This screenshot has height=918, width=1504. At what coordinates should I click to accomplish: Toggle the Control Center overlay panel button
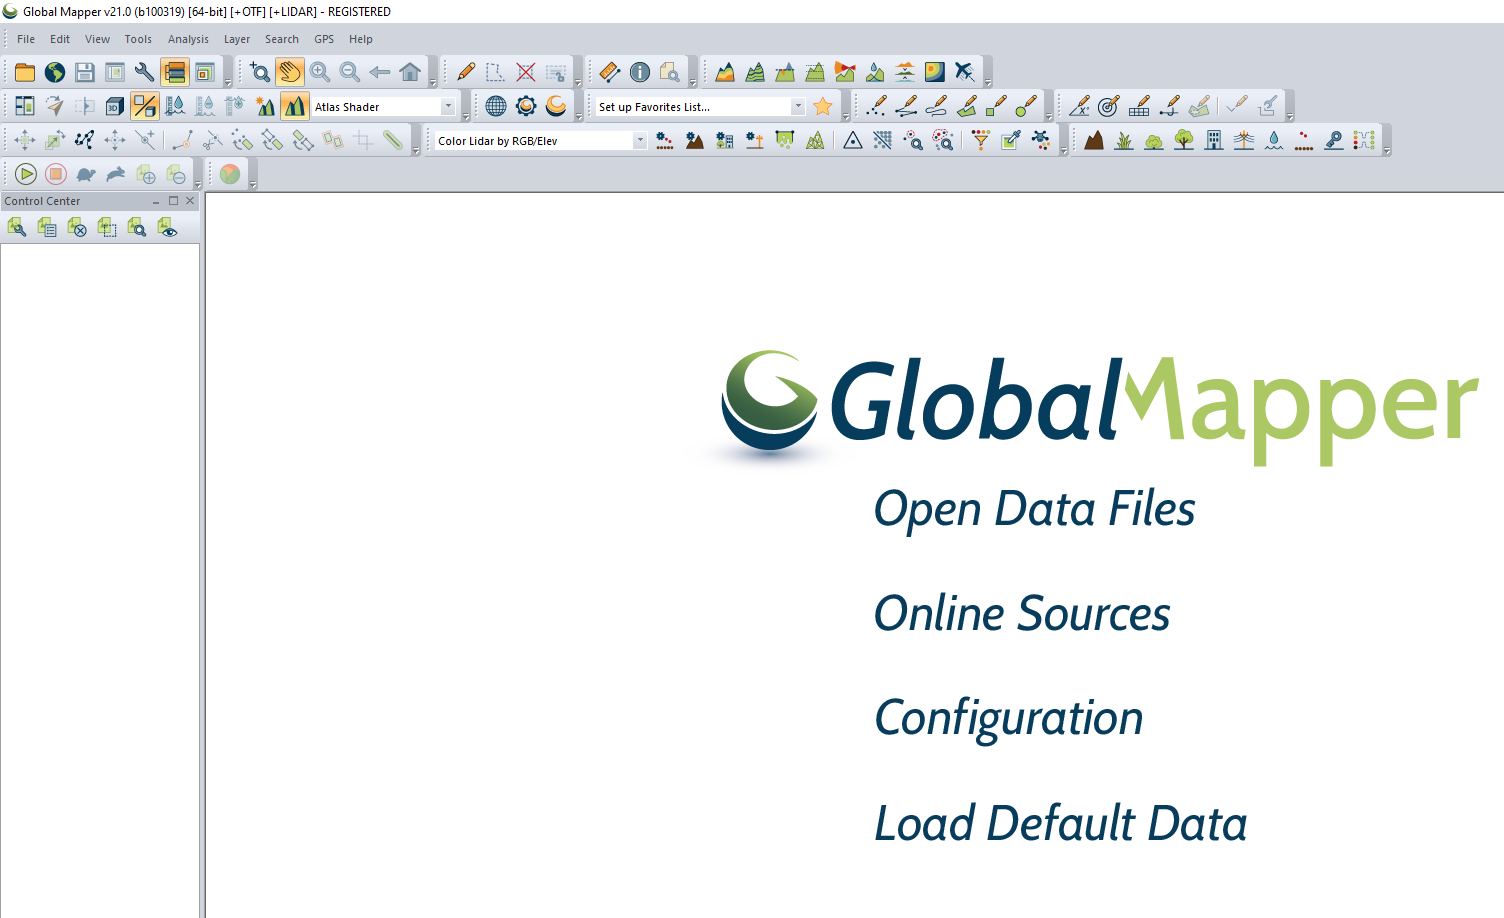(x=175, y=72)
